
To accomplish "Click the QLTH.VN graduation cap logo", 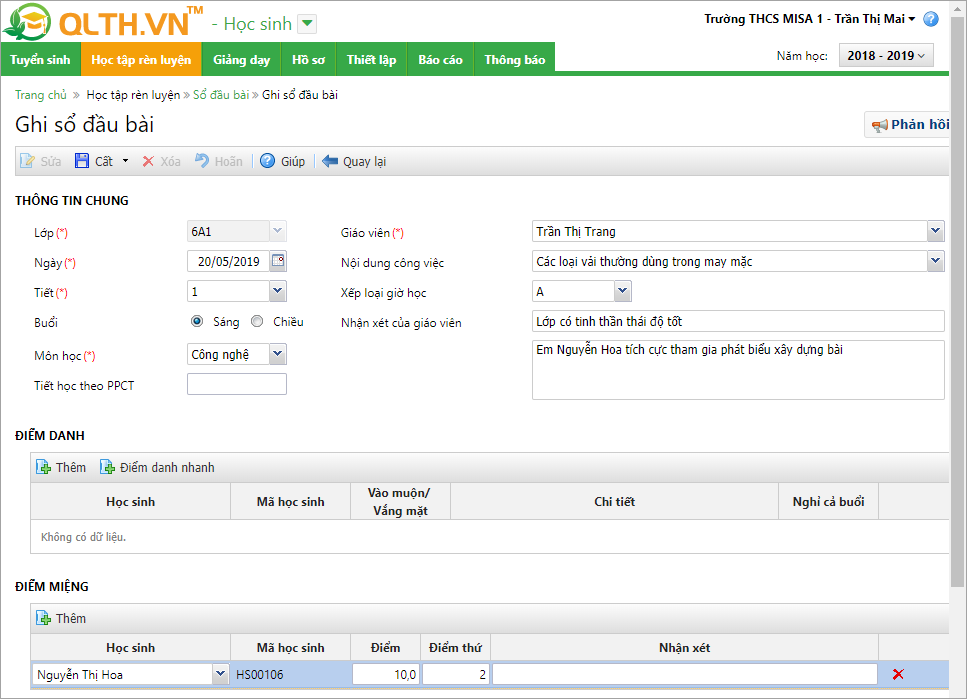I will (27, 22).
